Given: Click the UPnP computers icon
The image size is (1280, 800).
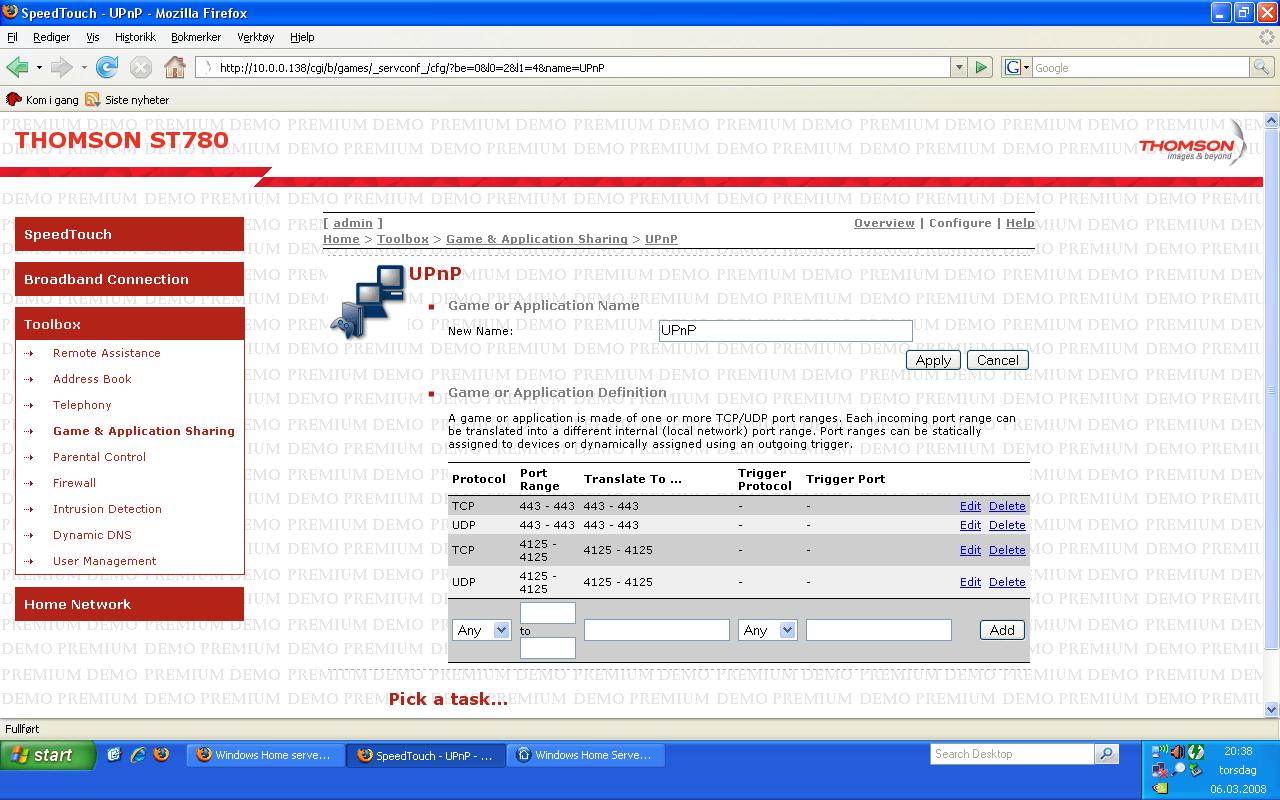Looking at the screenshot, I should pos(367,302).
